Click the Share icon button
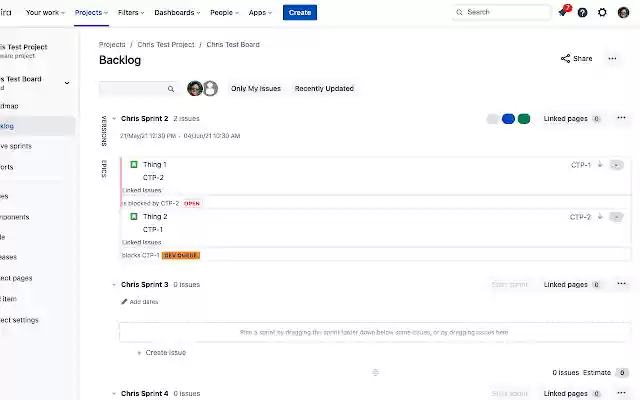 point(576,58)
